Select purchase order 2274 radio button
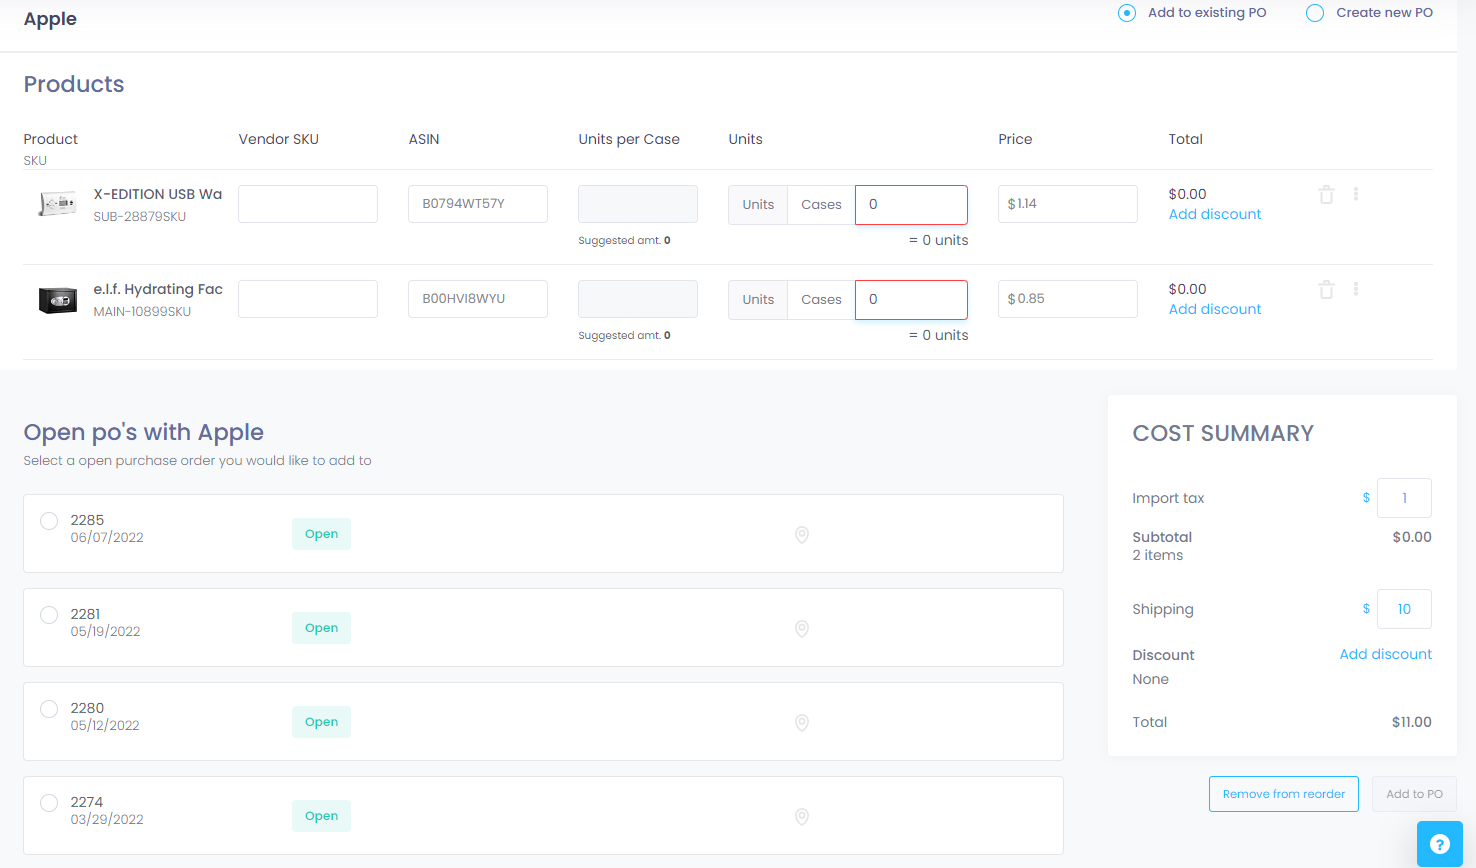The height and width of the screenshot is (868, 1476). point(49,803)
